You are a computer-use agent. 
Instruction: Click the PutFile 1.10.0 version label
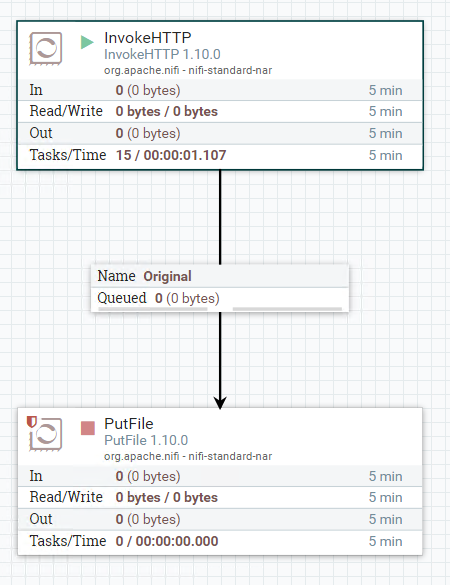[x=146, y=440]
